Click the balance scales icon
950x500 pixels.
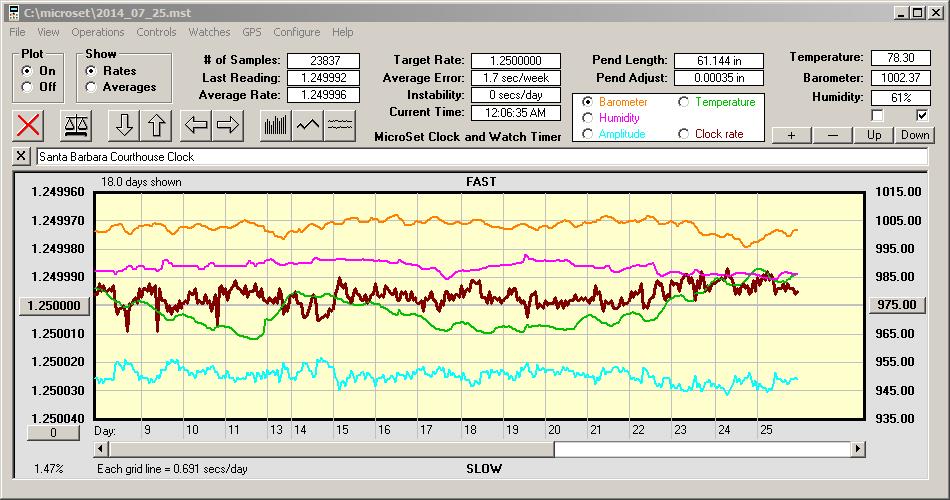click(76, 125)
